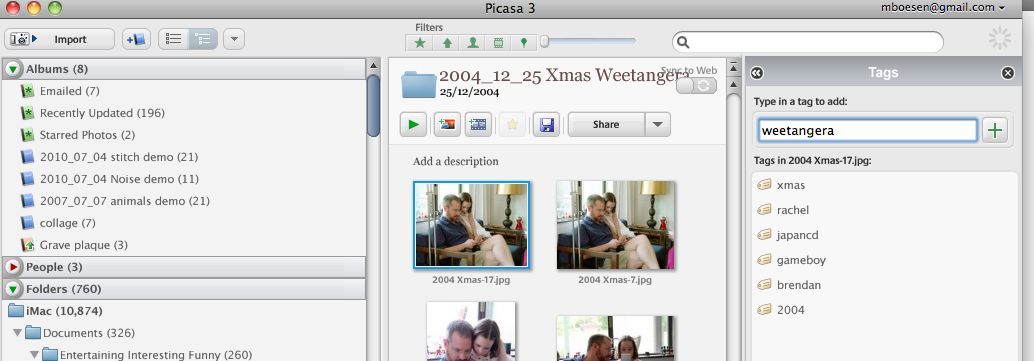
Task: Click the album list scroll up arrow
Action: (x=373, y=65)
